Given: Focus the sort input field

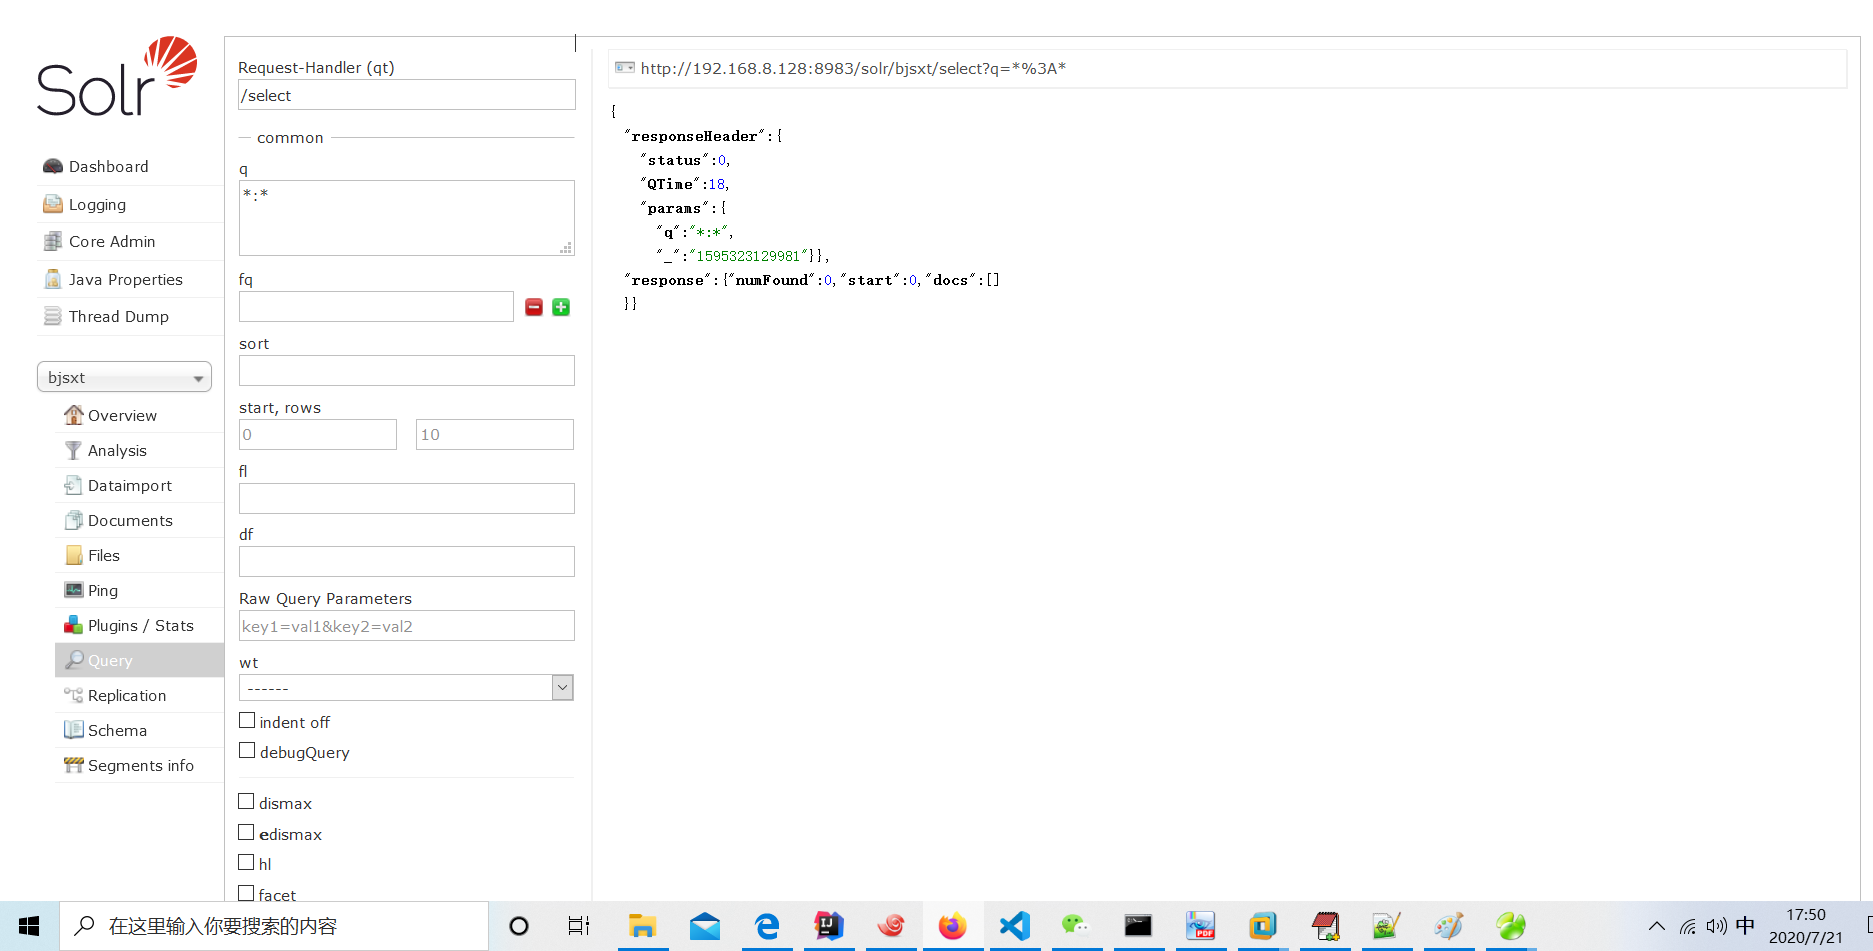Looking at the screenshot, I should click(x=407, y=371).
